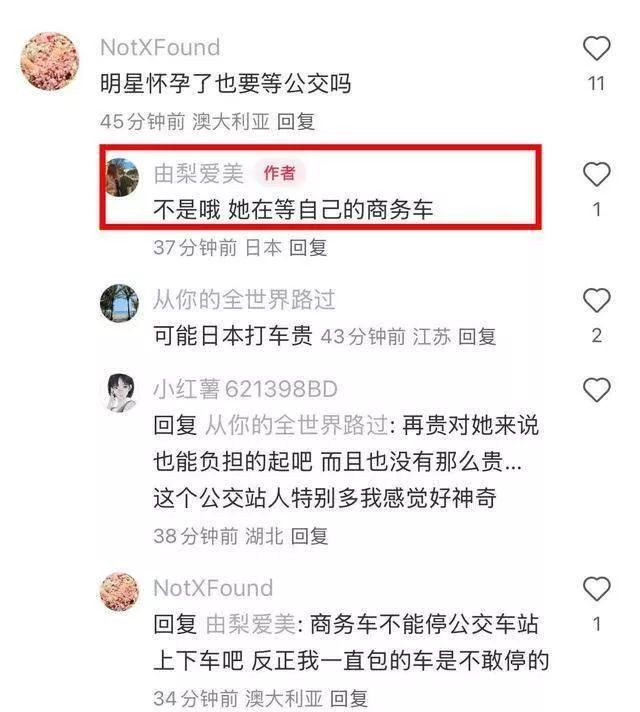Open the mentioned 由梨爱美 in the last reply
This screenshot has width=640, height=712.
click(x=251, y=624)
